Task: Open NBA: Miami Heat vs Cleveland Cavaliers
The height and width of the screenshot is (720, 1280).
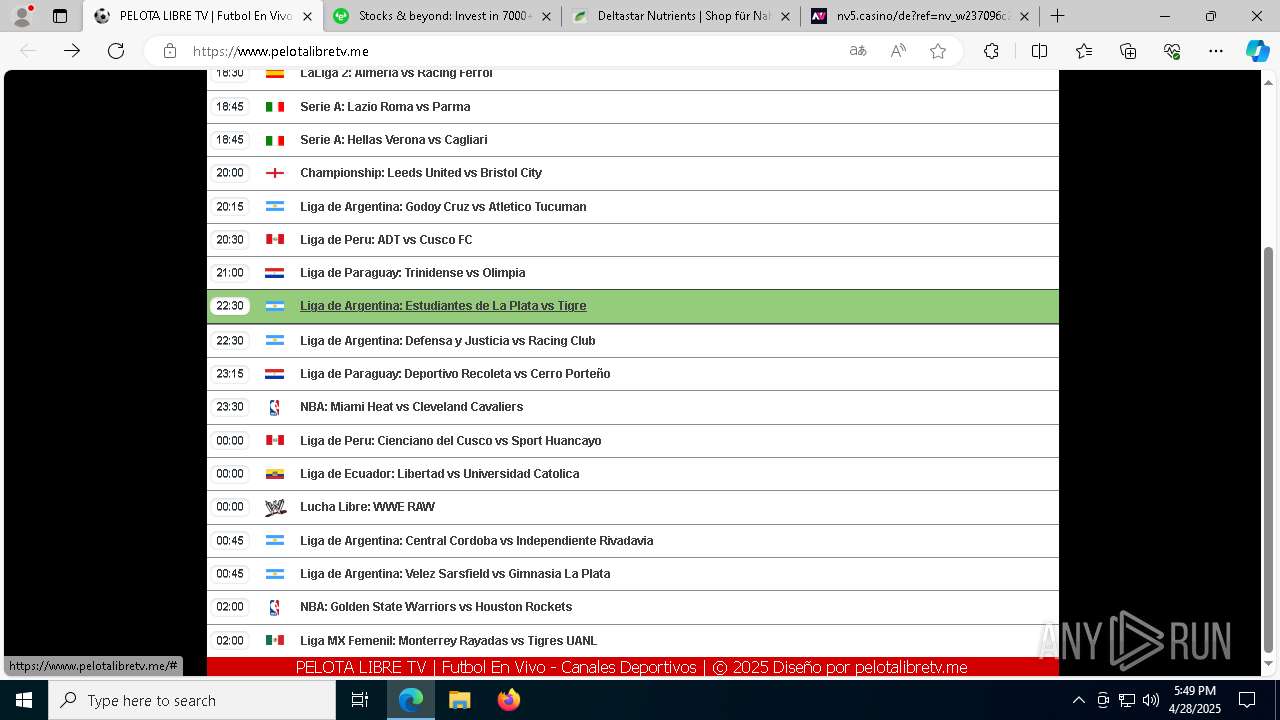Action: [x=412, y=407]
